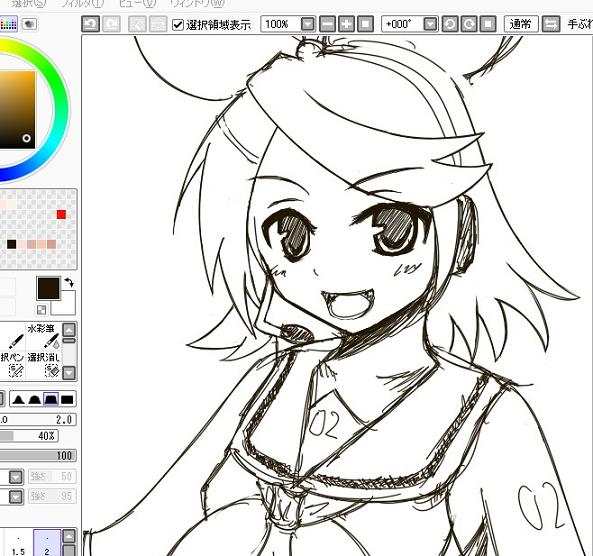Viewport: 593px width, 556px height.
Task: Open the ウィンドウ(W) menu
Action: [197, 3]
